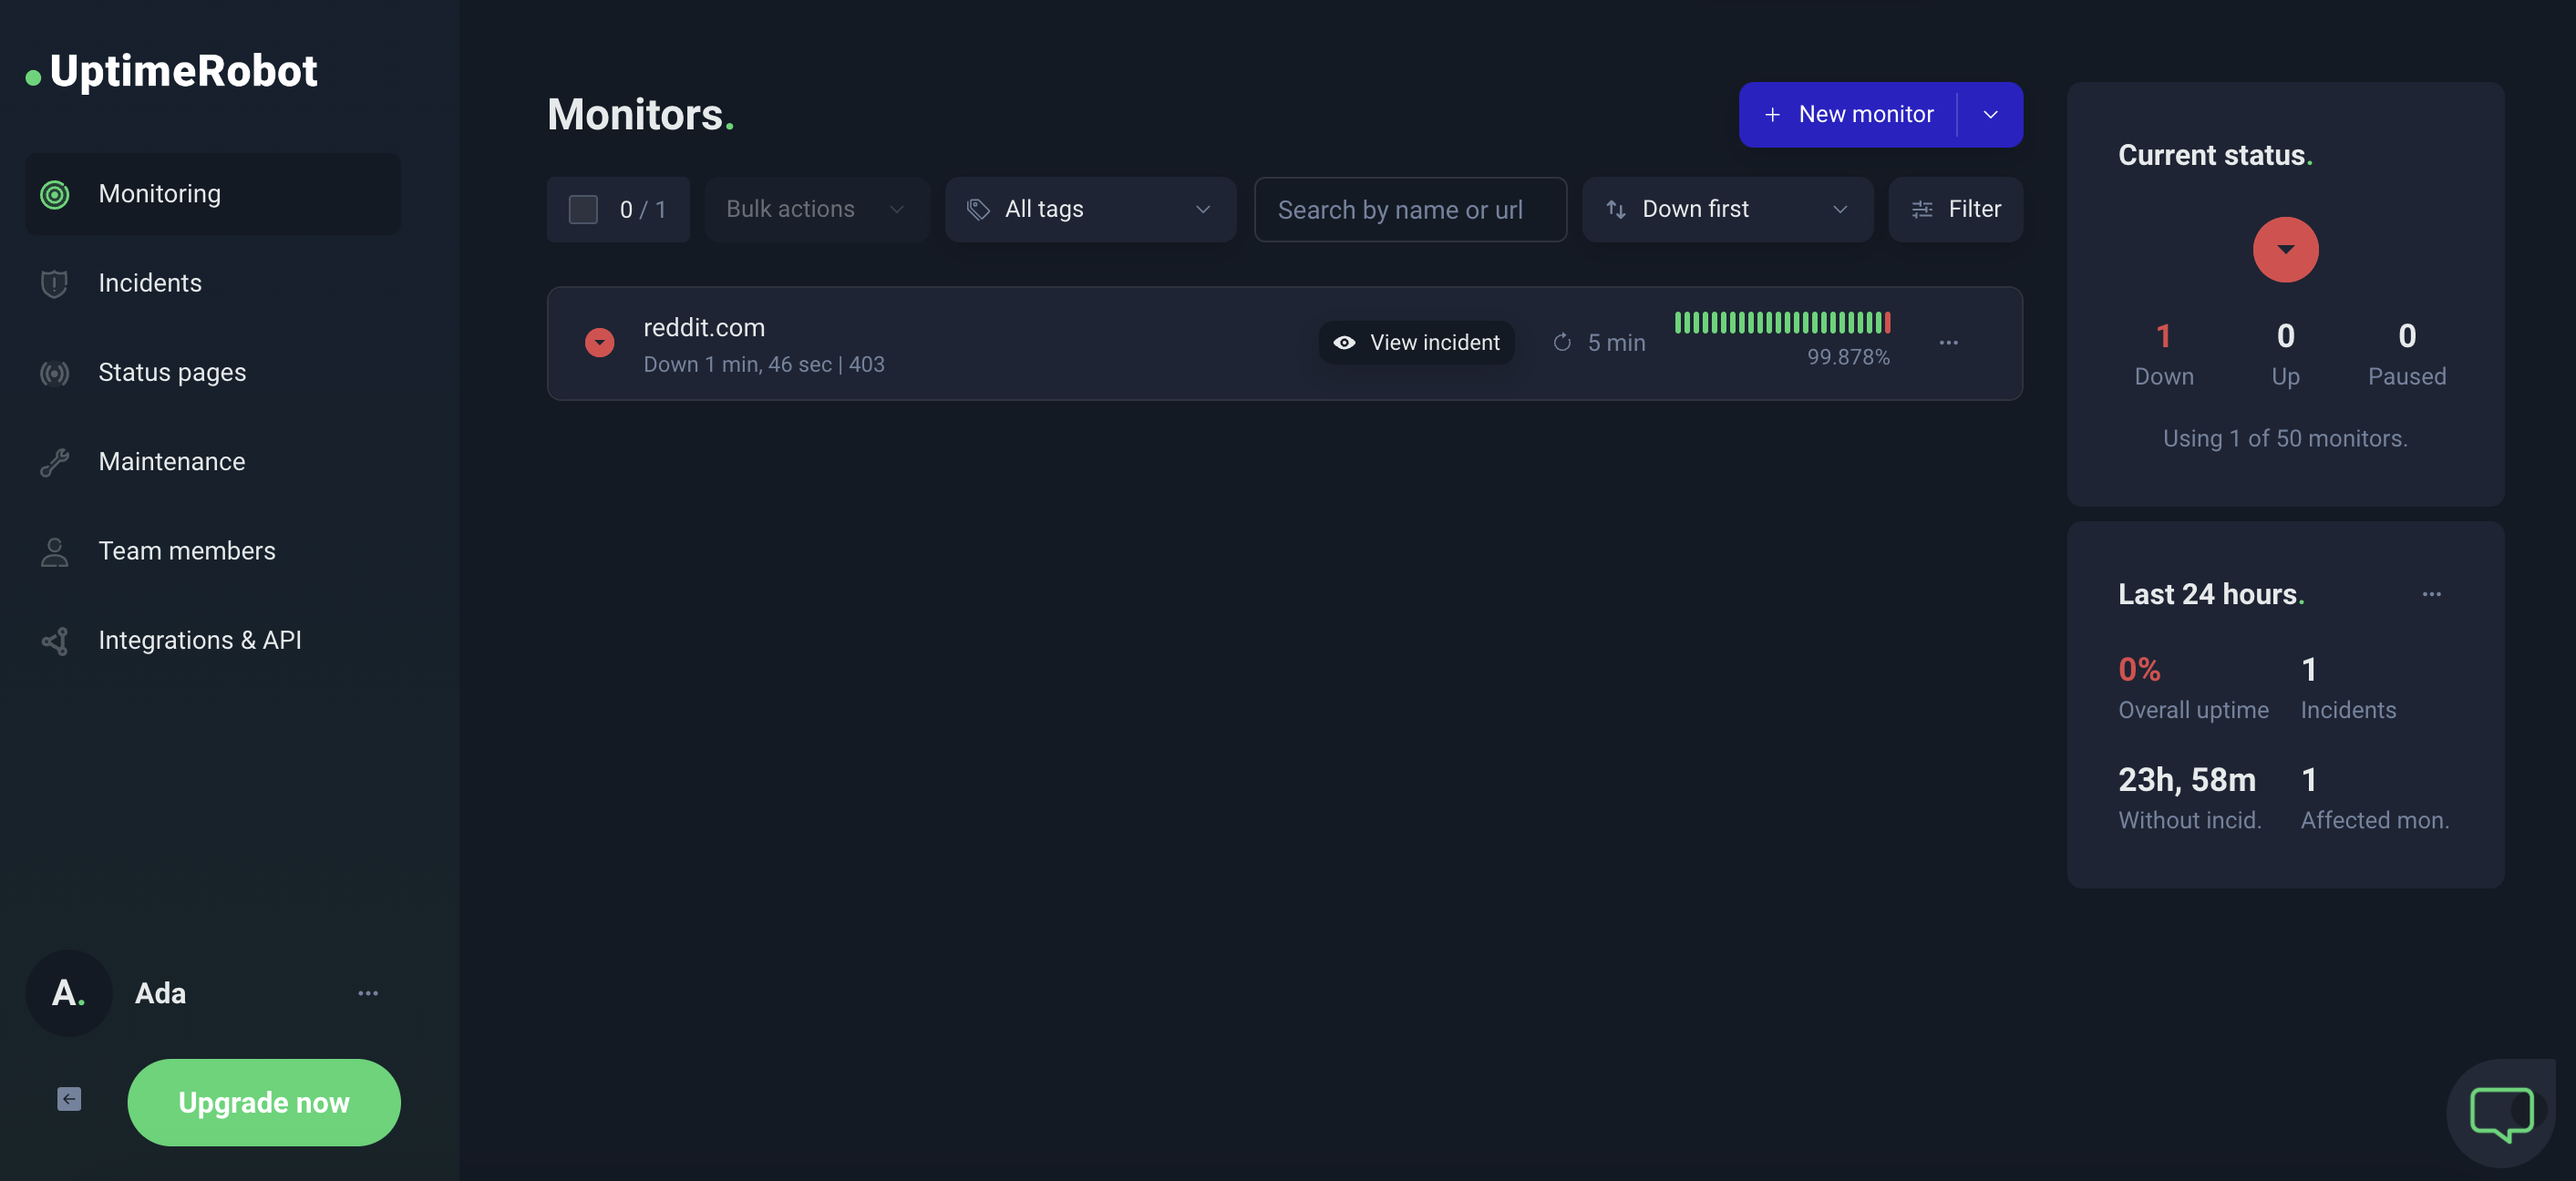Screen dimensions: 2576x1181
Task: Click Upgrade now button
Action: 264,1102
